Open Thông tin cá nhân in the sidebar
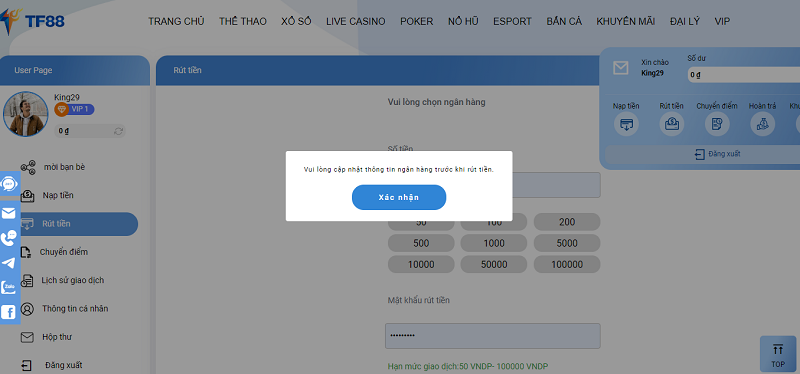 tap(75, 309)
